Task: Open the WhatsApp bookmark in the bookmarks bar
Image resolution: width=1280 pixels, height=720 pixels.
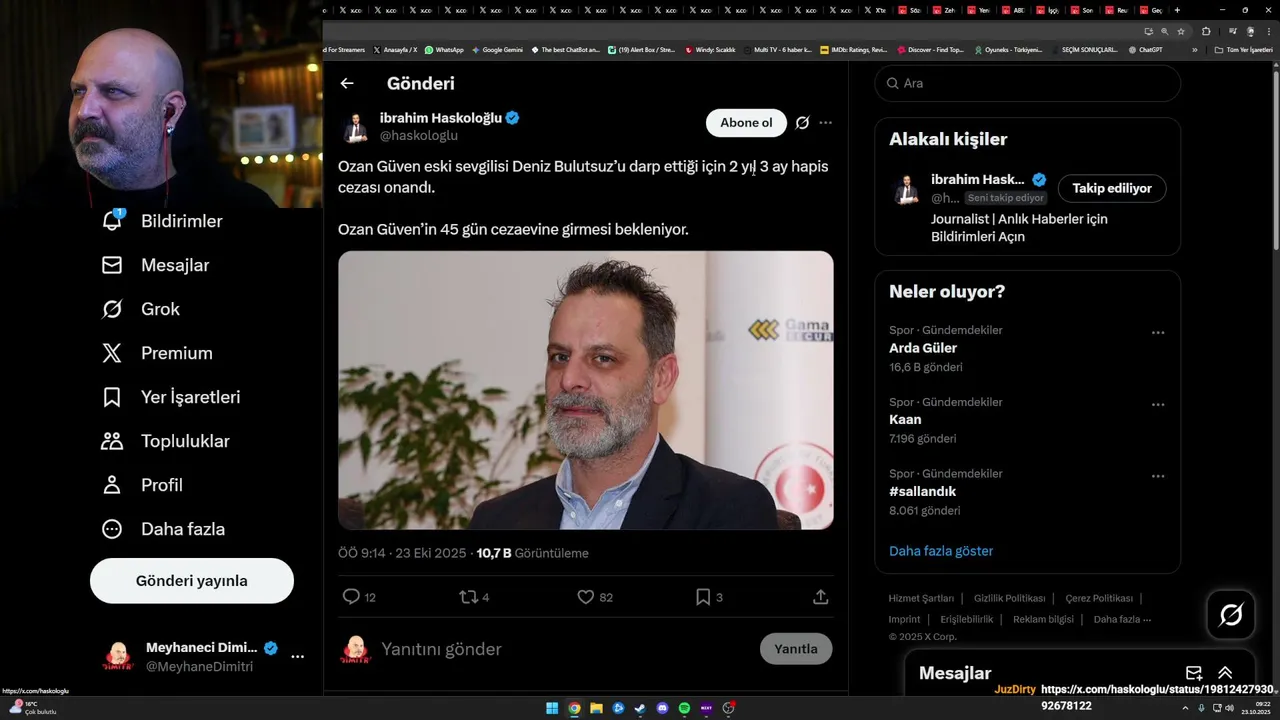Action: tap(444, 49)
